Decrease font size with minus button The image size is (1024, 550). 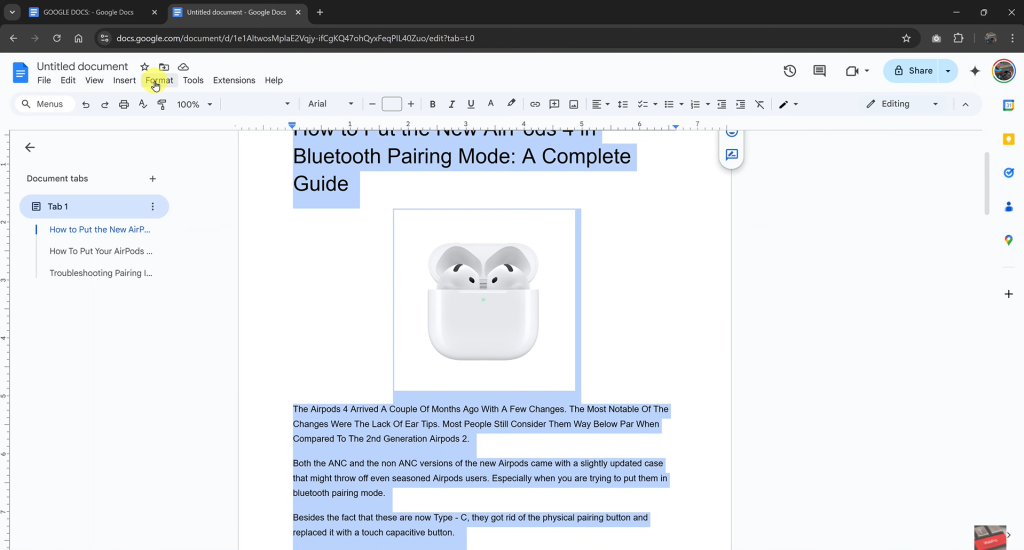click(x=372, y=105)
